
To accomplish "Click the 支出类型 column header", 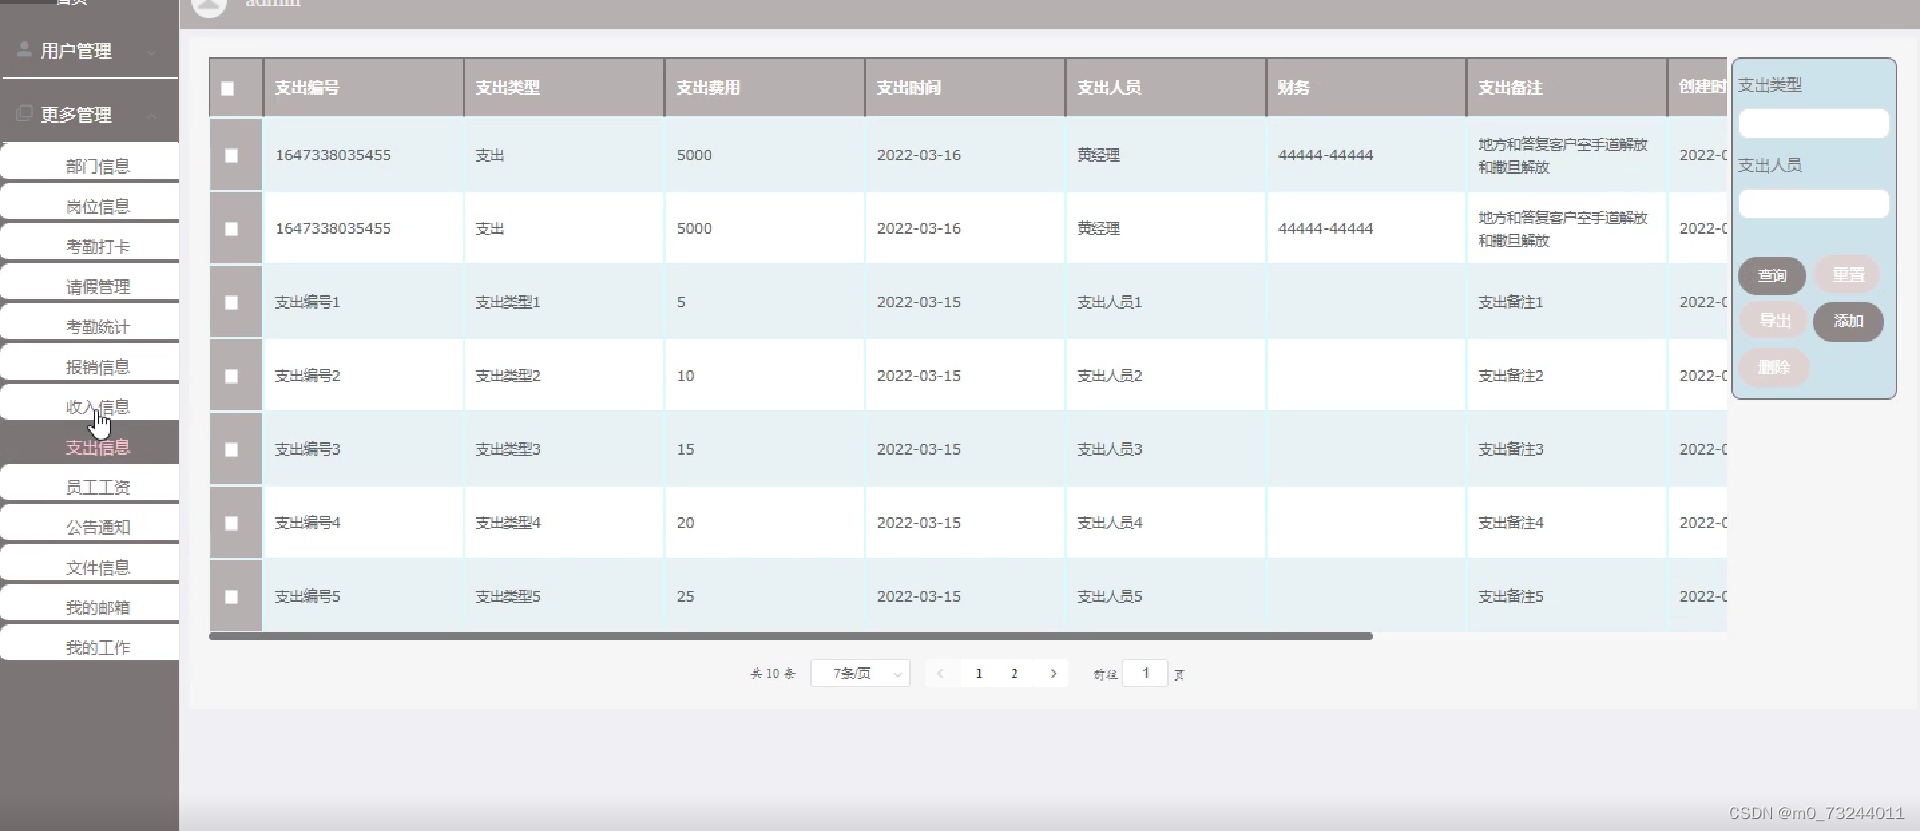I will [x=564, y=88].
